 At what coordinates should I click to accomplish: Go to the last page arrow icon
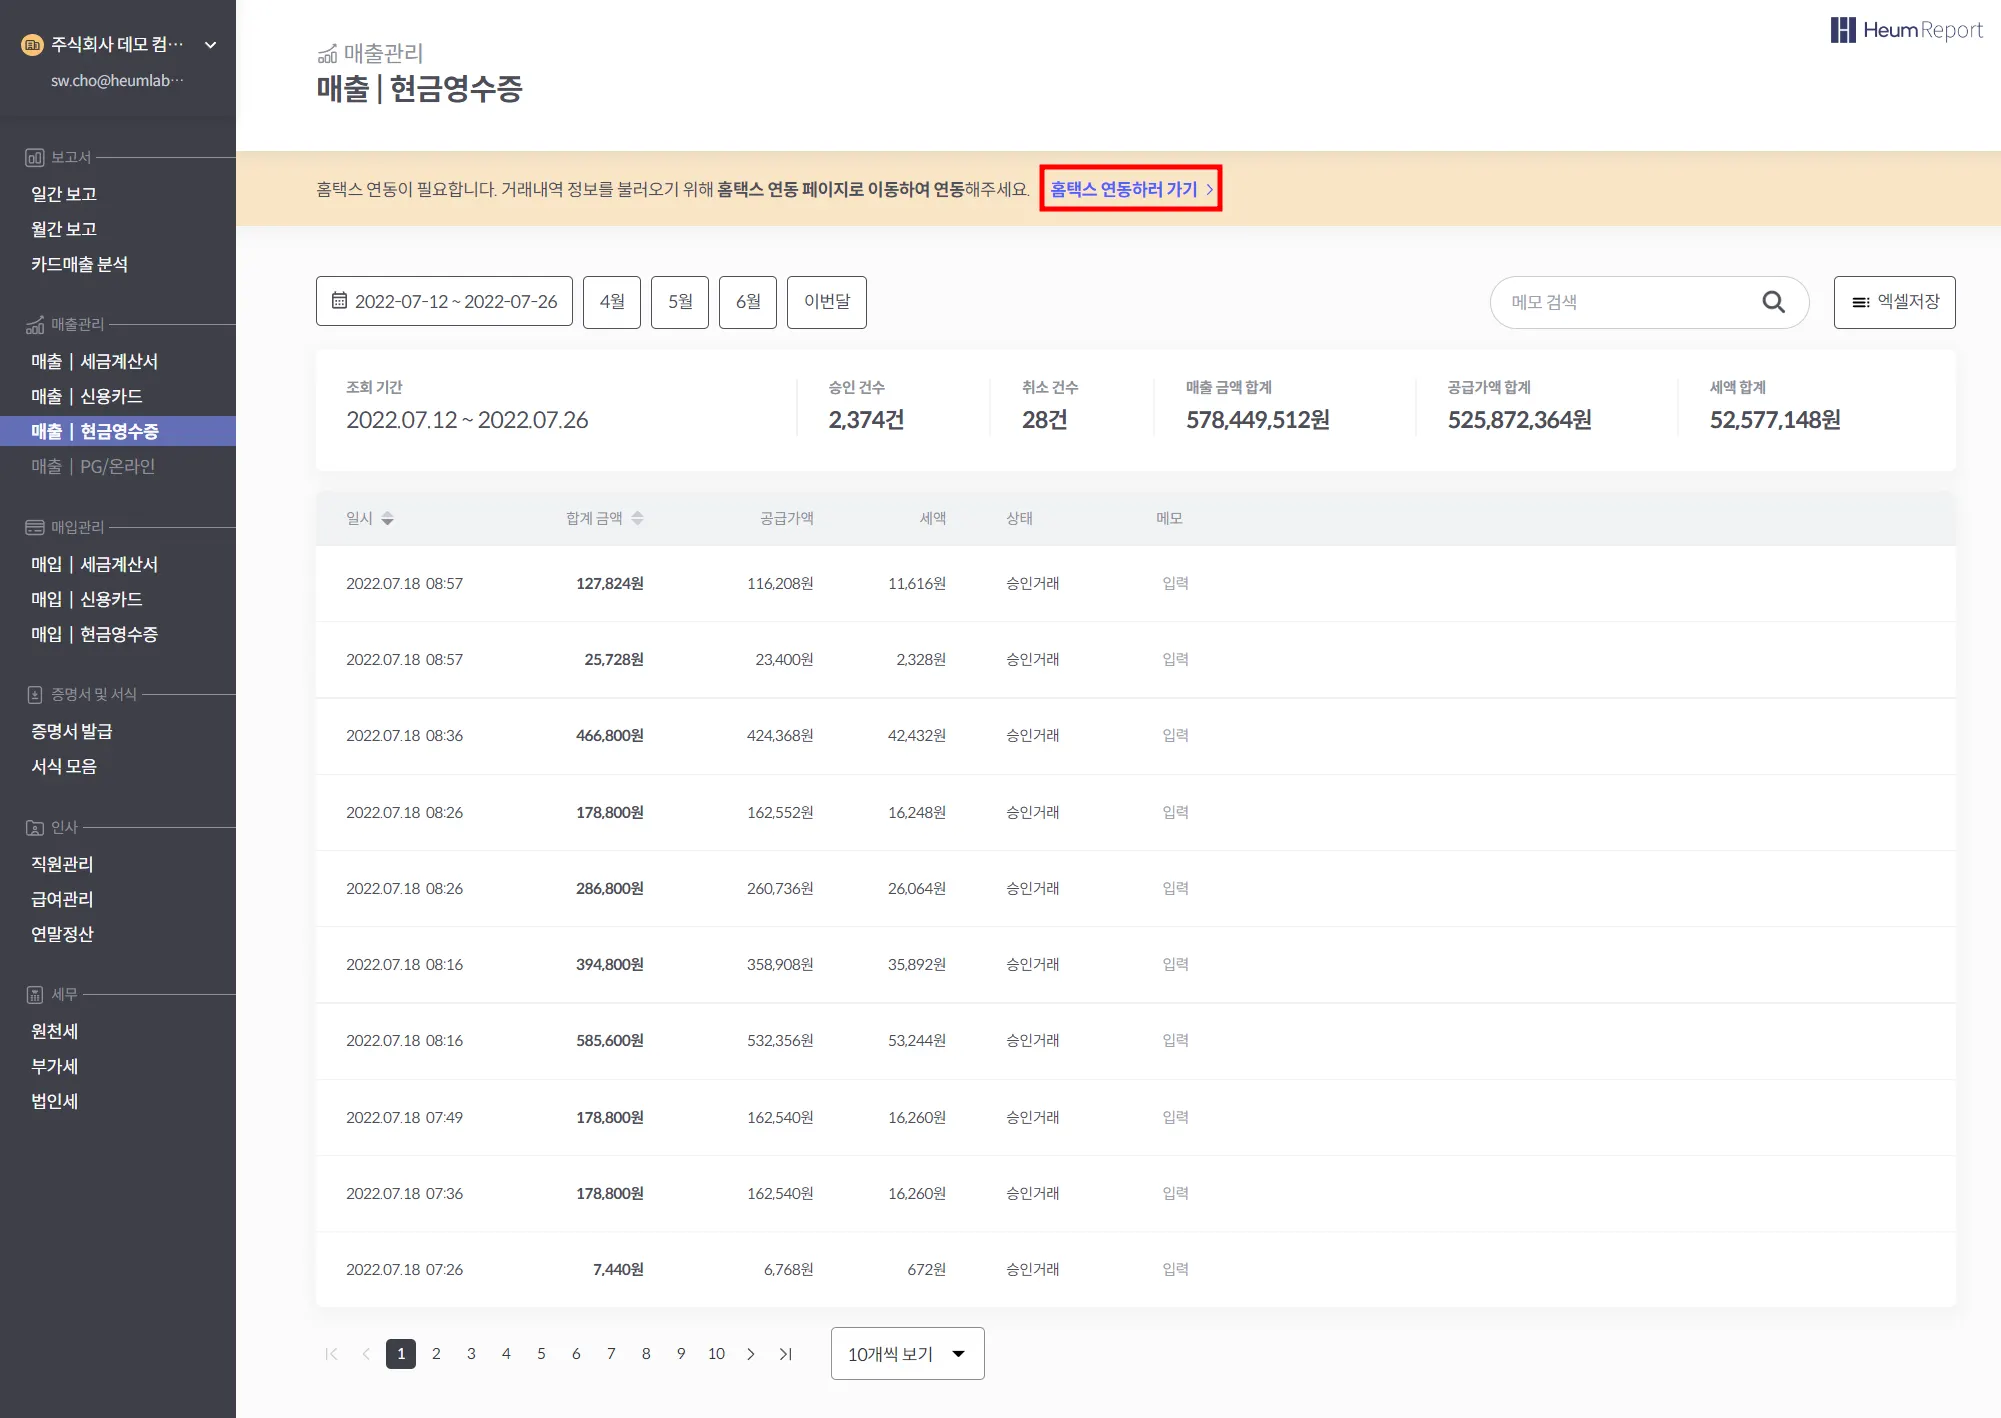(786, 1354)
